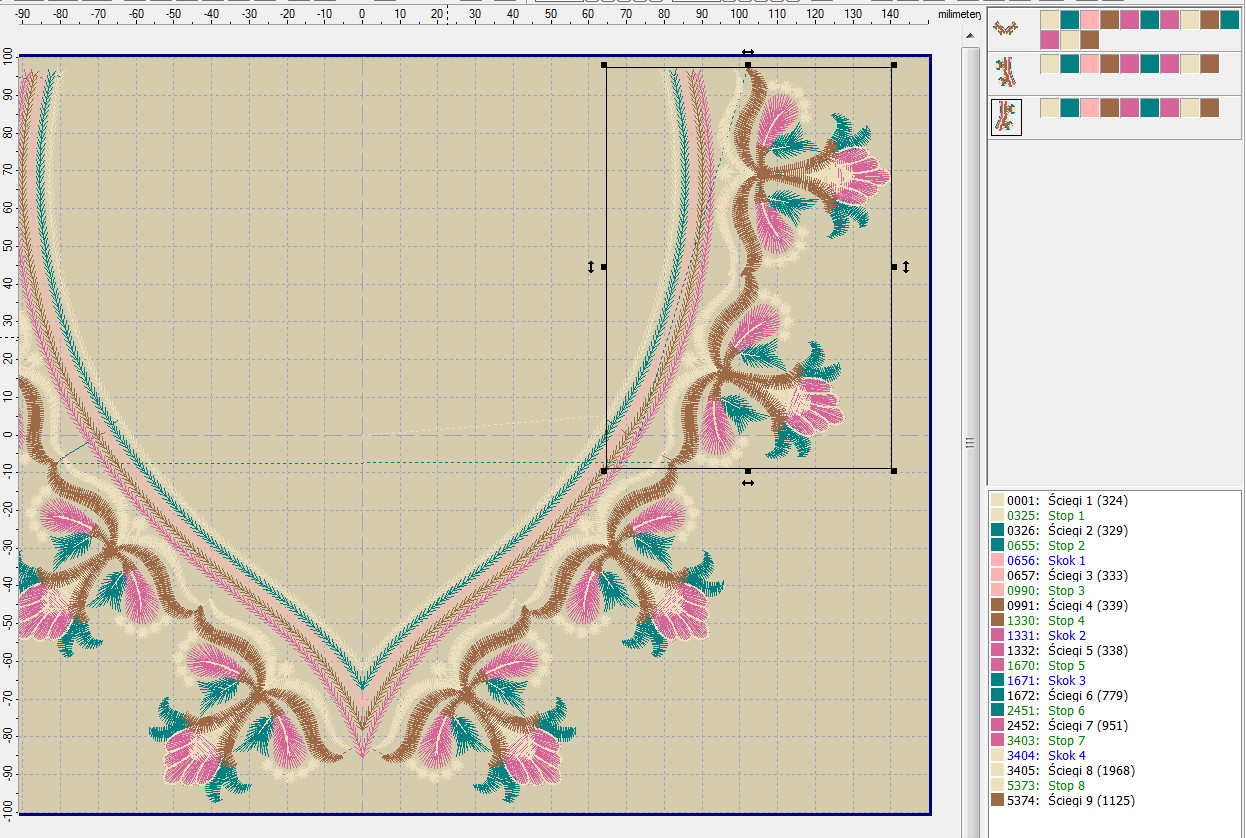
Task: Click the left-middle selection box handle
Action: tap(605, 267)
